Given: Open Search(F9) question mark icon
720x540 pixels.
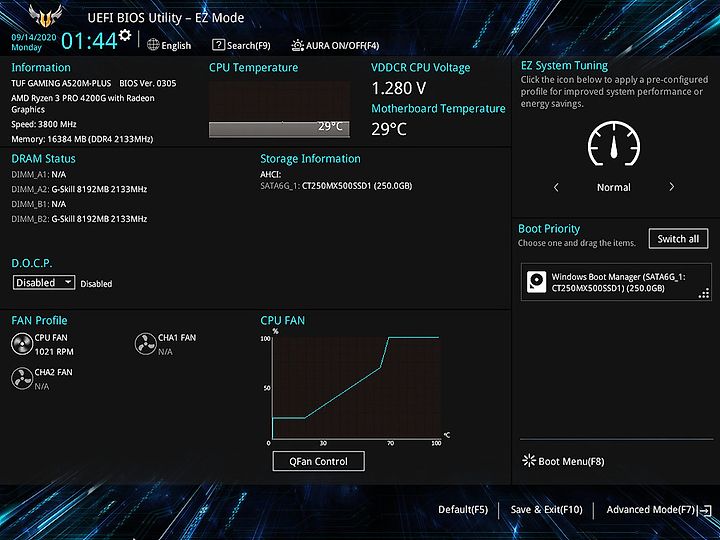Looking at the screenshot, I should point(218,45).
